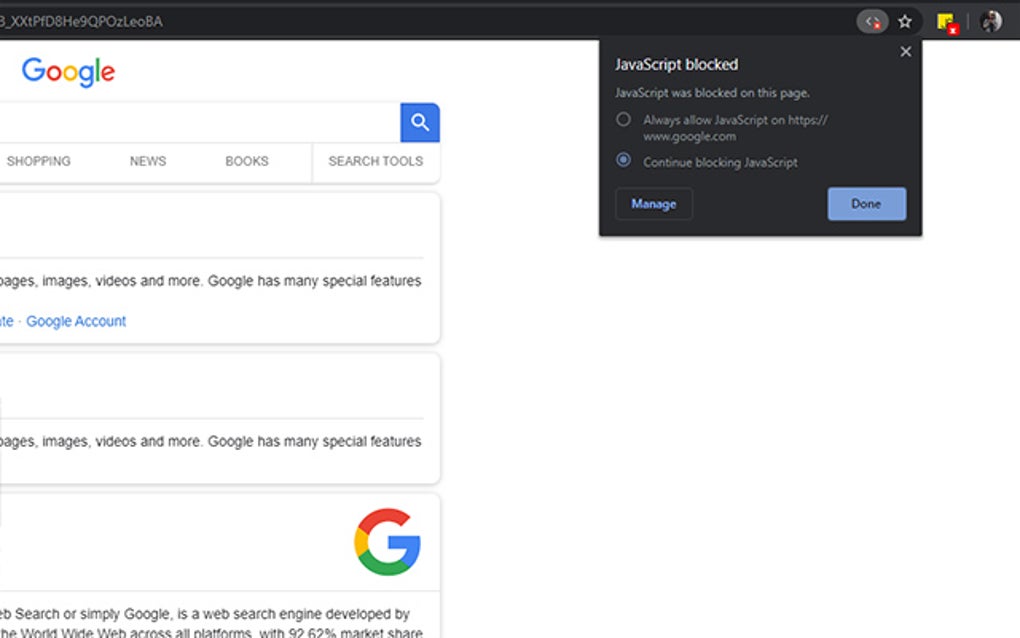Close the JavaScript blocked popup
Image resolution: width=1020 pixels, height=638 pixels.
click(906, 52)
